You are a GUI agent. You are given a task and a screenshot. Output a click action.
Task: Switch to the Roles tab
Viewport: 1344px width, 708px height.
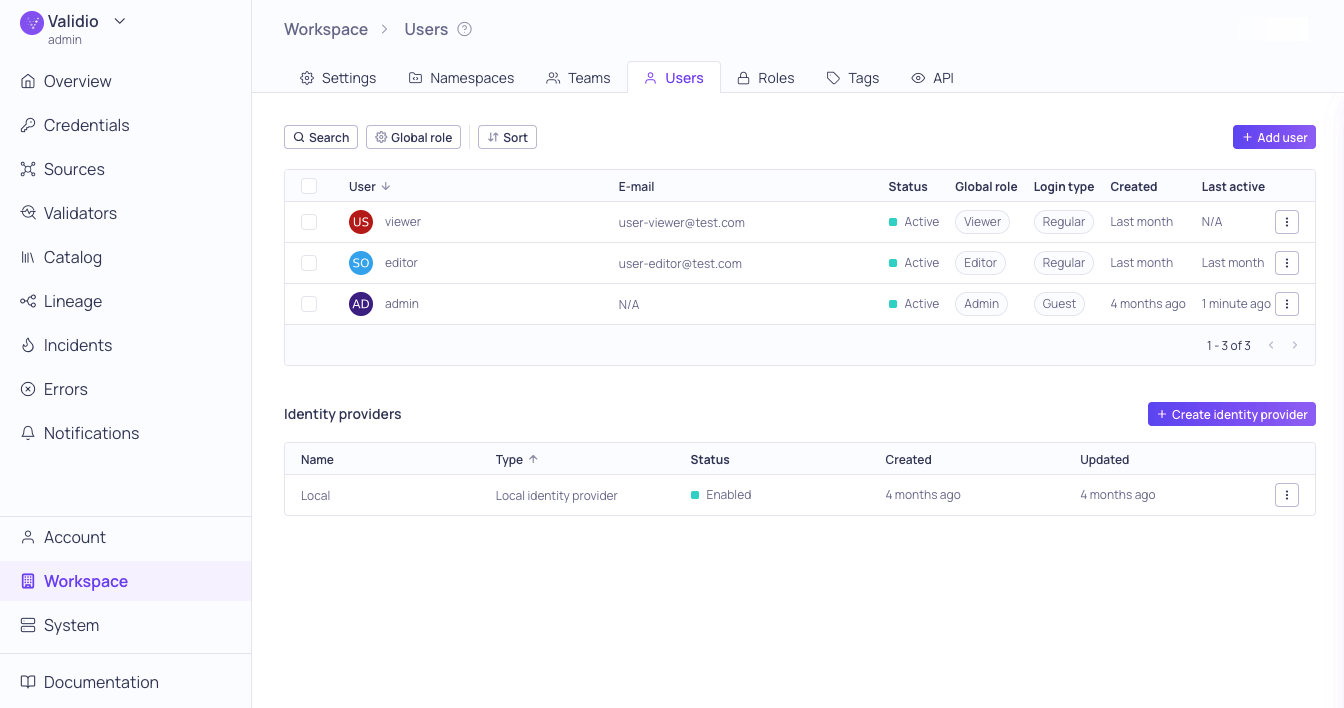[765, 78]
